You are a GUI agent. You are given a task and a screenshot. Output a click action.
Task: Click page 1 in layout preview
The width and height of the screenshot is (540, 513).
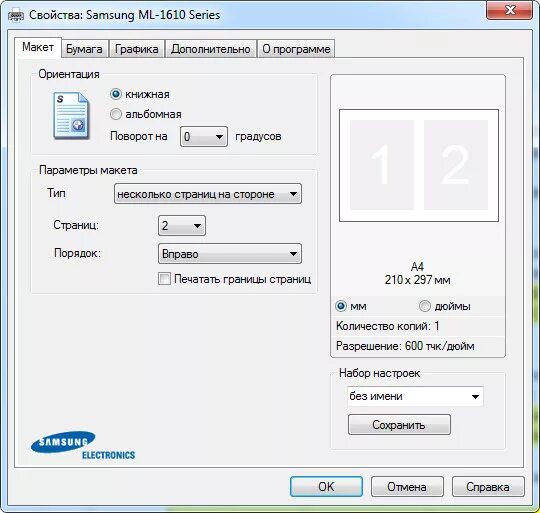point(382,165)
